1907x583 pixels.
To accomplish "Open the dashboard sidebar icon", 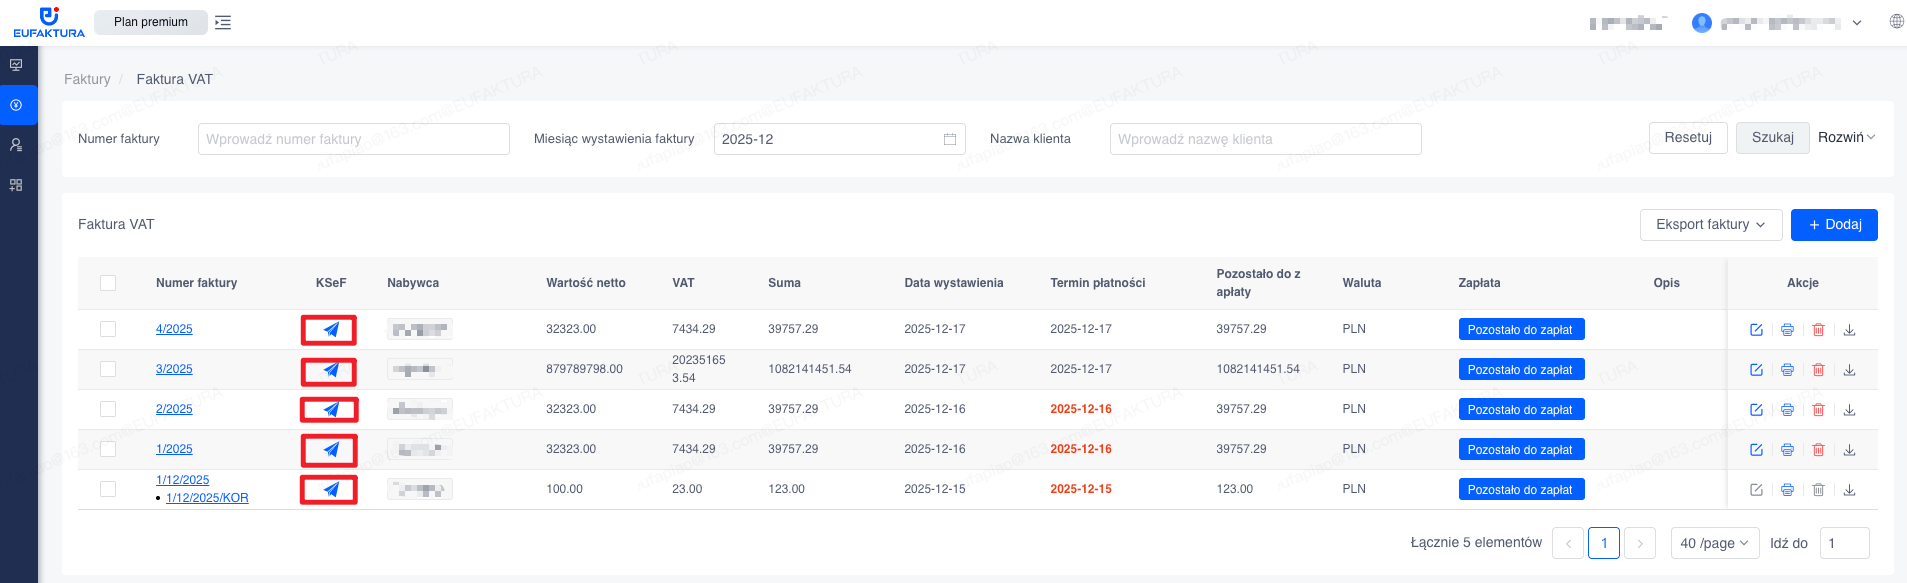I will pyautogui.click(x=16, y=65).
